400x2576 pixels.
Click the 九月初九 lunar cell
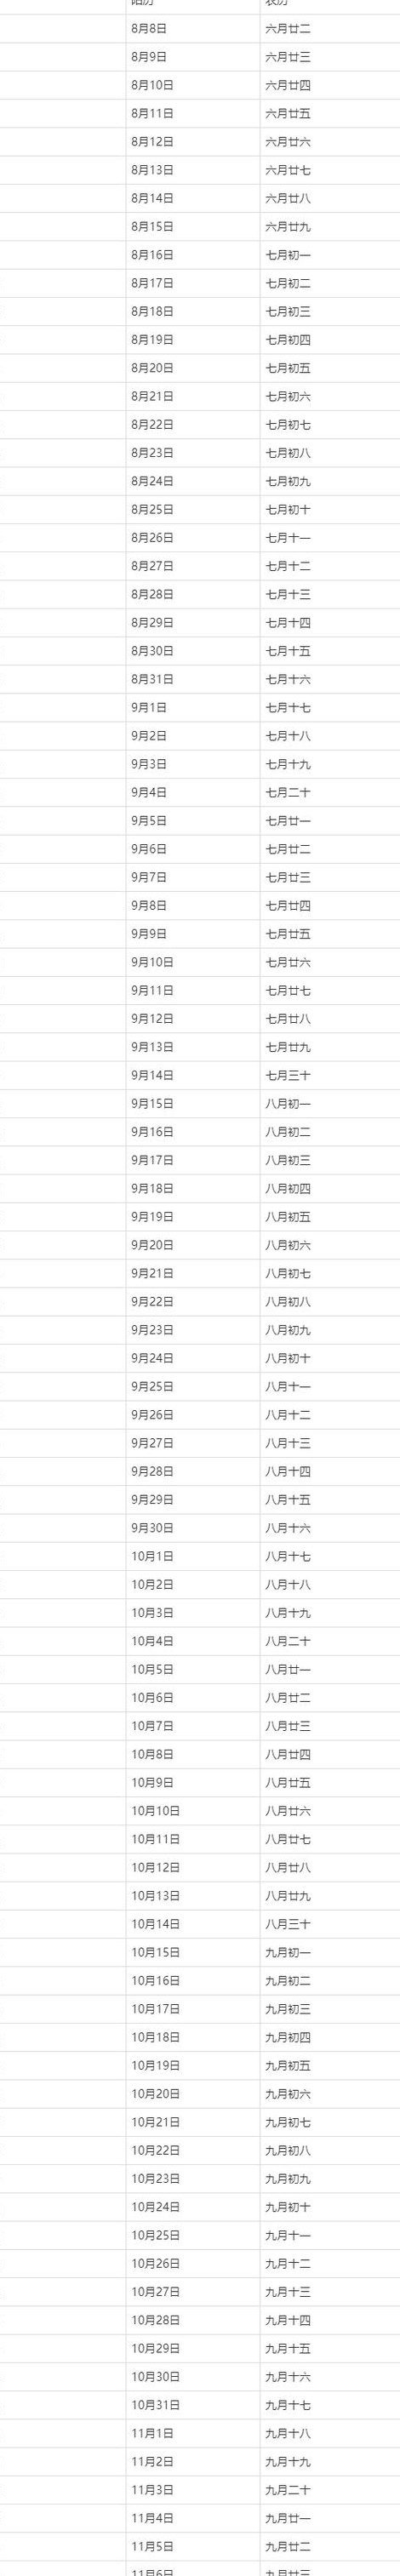(330, 2178)
